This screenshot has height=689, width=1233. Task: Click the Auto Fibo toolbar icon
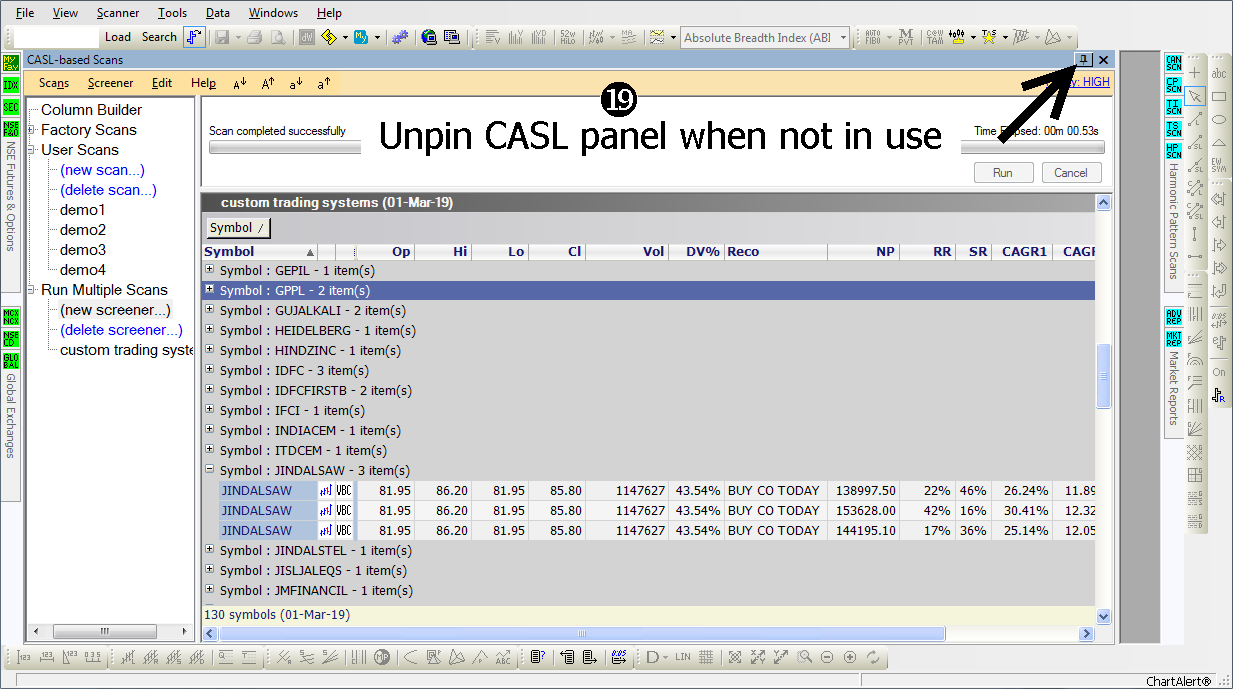(873, 38)
